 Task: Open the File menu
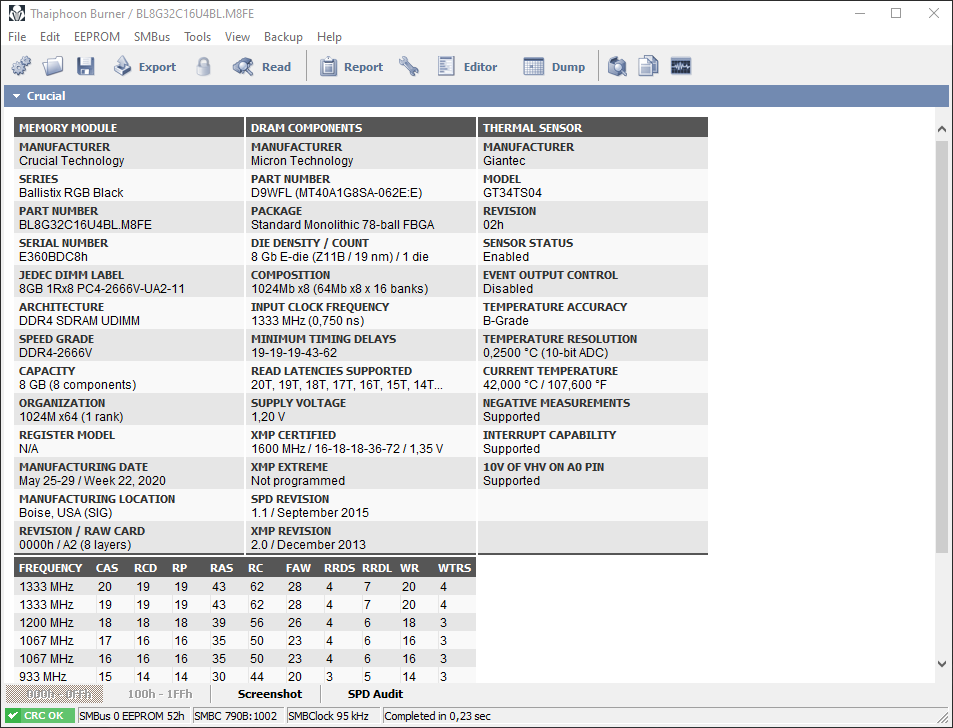click(17, 37)
